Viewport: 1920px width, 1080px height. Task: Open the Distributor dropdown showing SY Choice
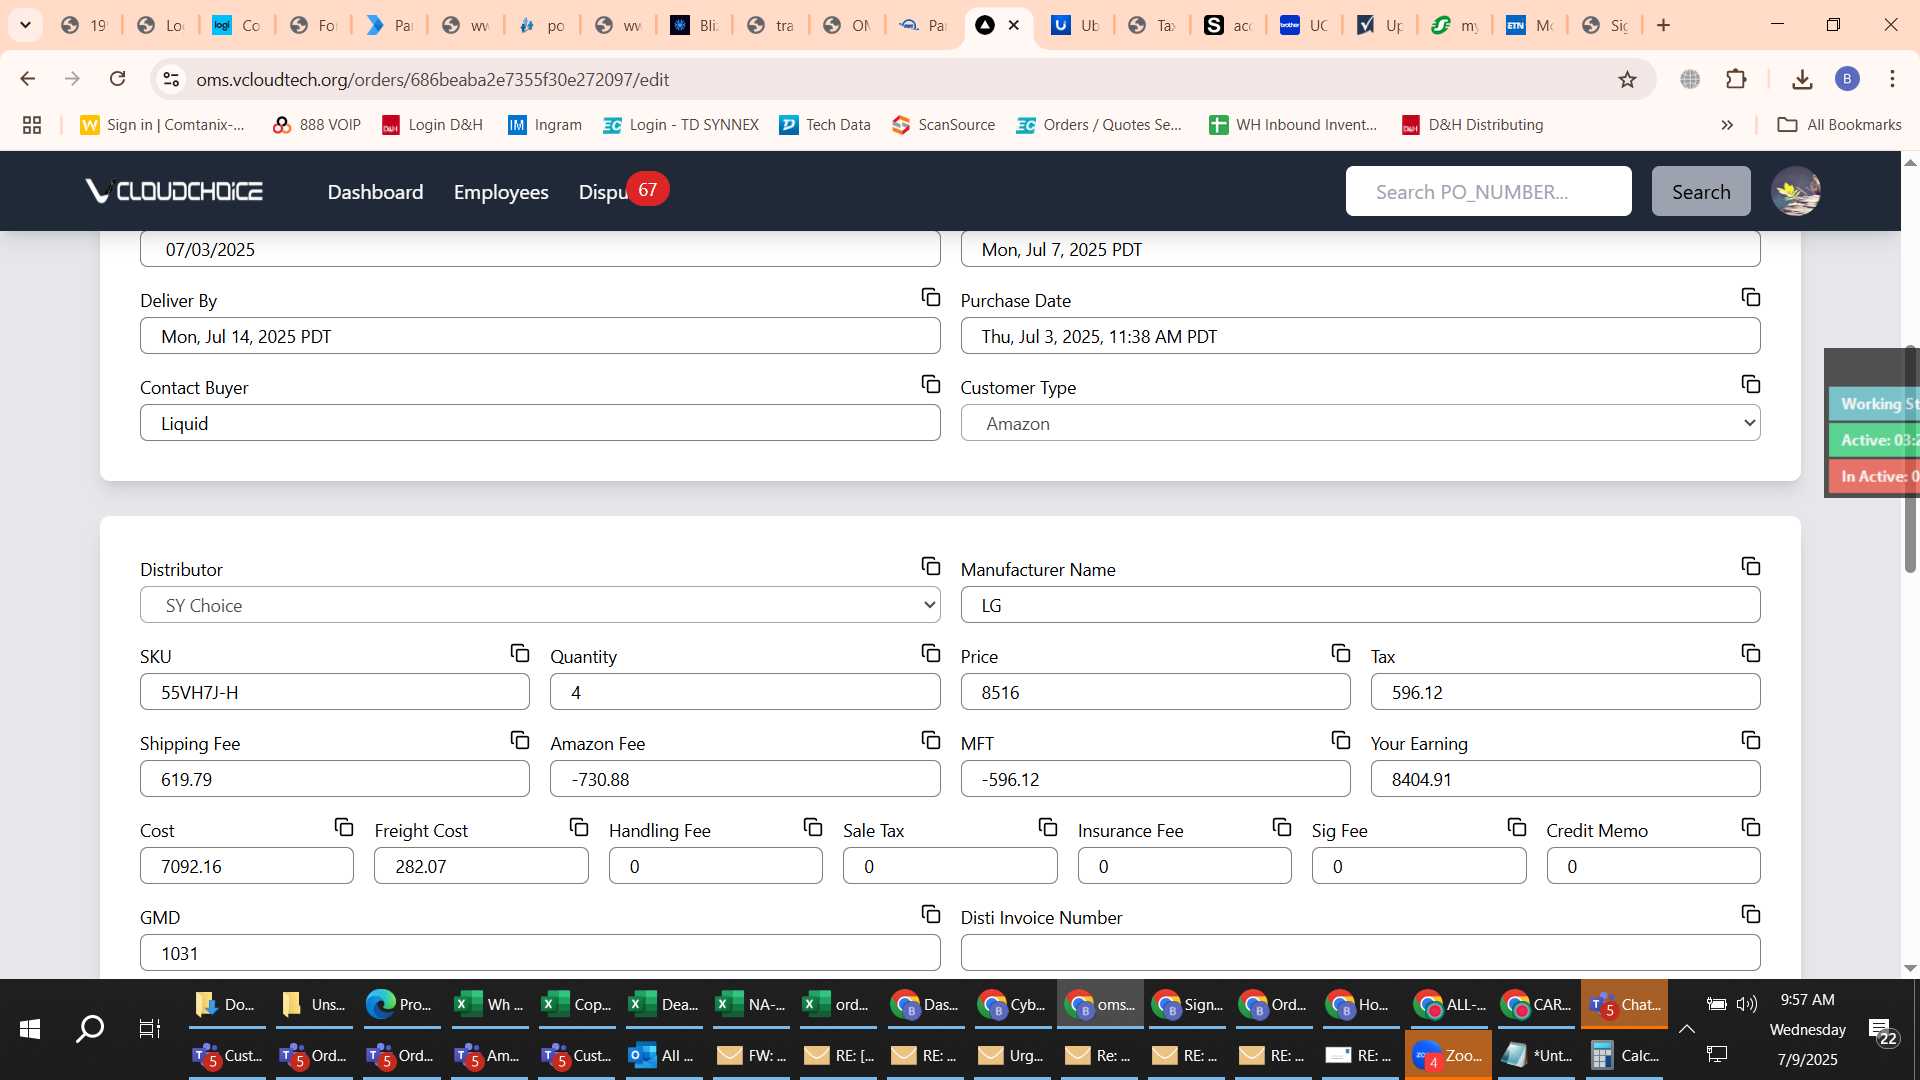pyautogui.click(x=540, y=605)
